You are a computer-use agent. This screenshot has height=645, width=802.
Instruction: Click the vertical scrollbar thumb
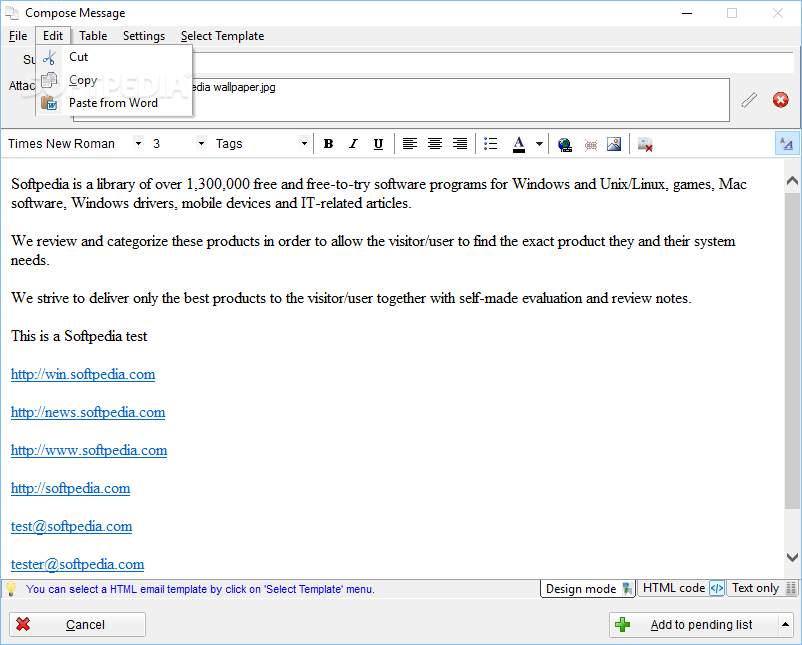(792, 351)
